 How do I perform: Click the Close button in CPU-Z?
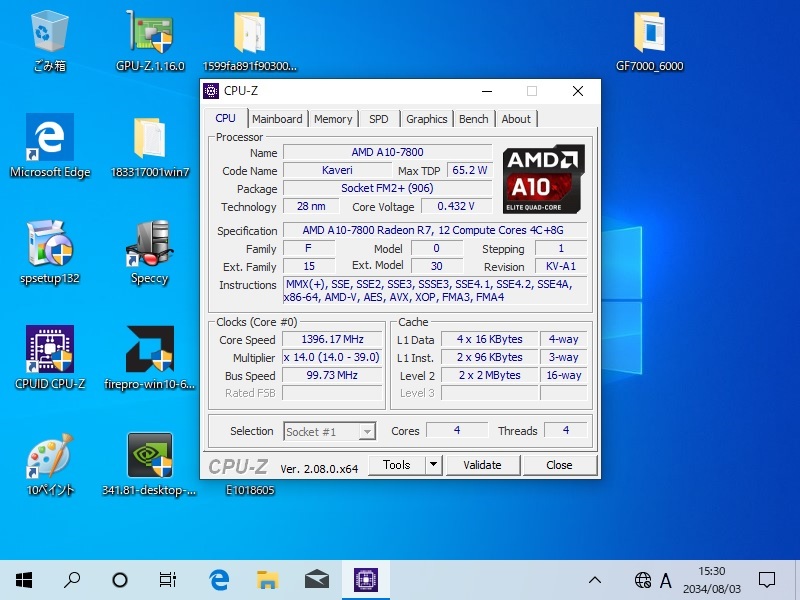click(x=559, y=465)
